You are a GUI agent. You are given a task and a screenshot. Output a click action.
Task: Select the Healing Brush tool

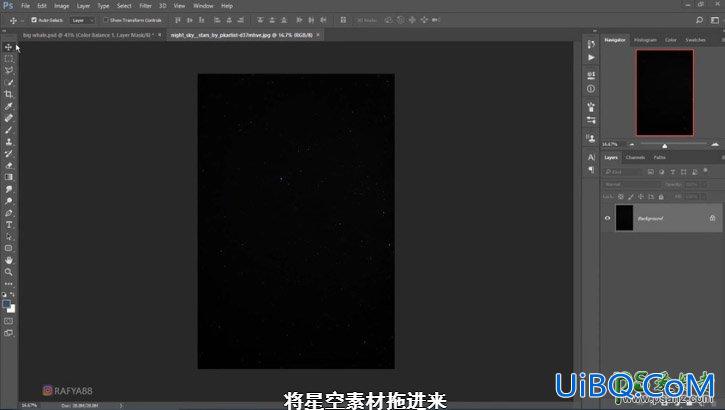pos(8,118)
